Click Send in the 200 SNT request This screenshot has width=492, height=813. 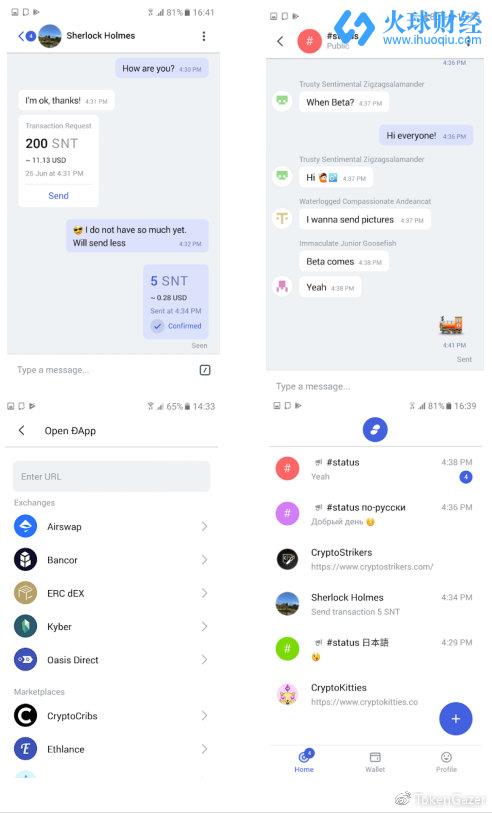pos(58,195)
